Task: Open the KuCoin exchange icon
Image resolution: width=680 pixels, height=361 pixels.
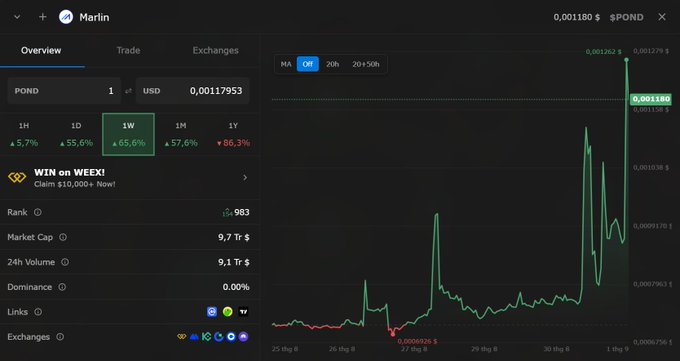Action: click(206, 337)
